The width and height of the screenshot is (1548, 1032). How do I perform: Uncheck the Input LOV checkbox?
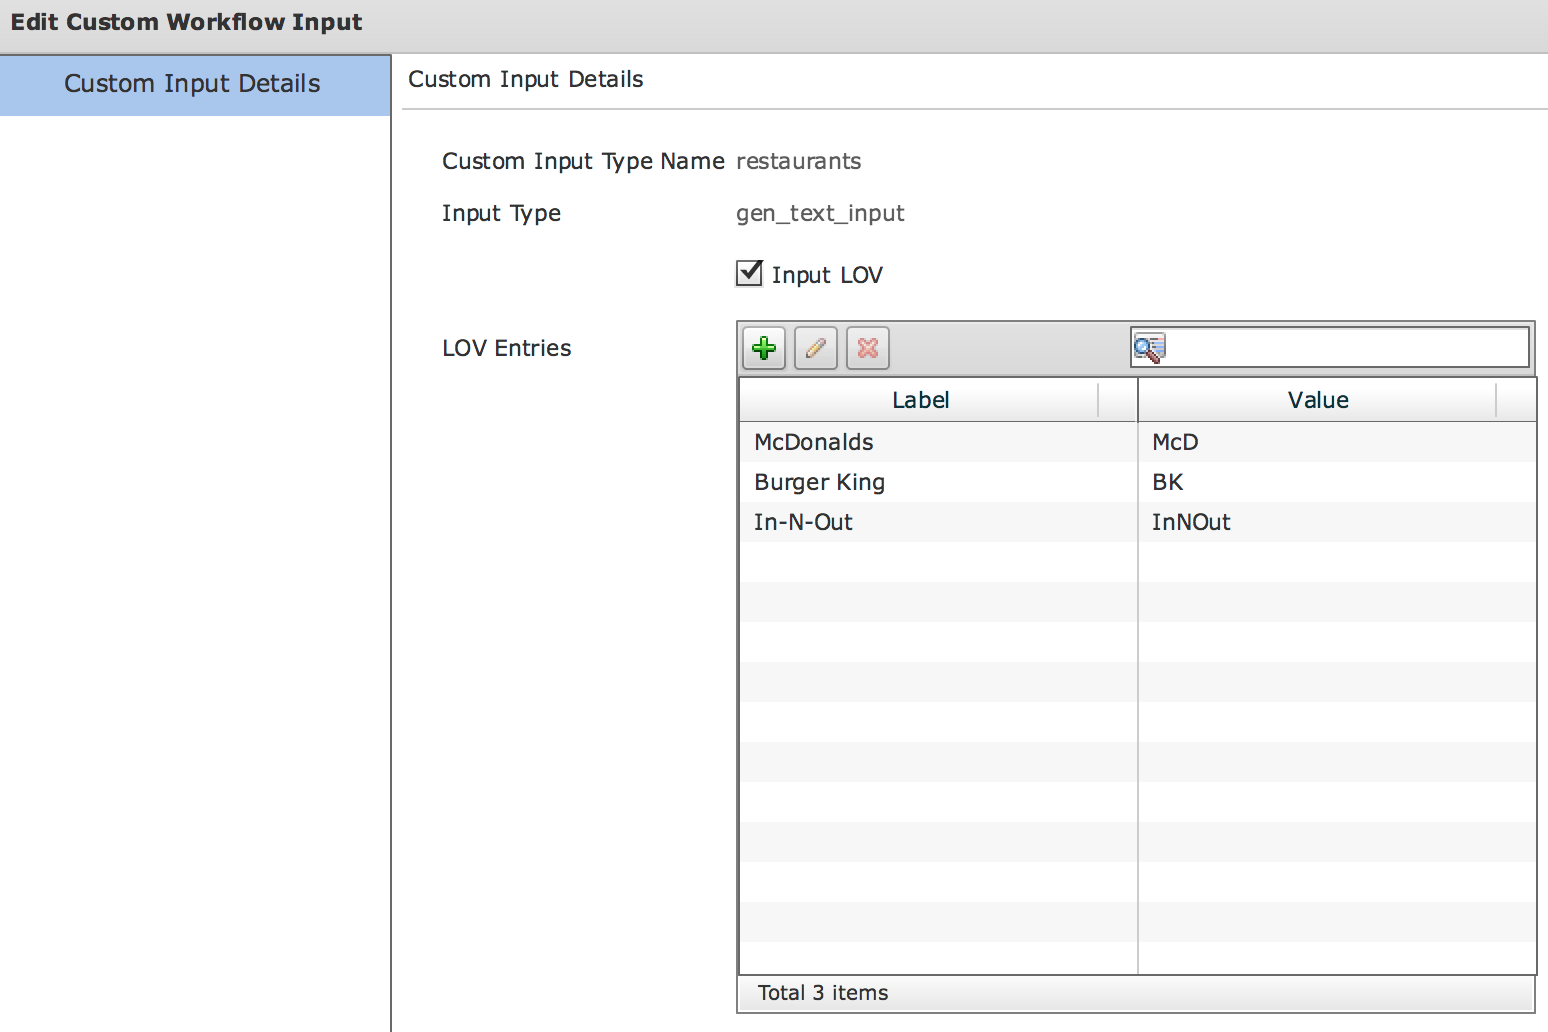[x=749, y=273]
